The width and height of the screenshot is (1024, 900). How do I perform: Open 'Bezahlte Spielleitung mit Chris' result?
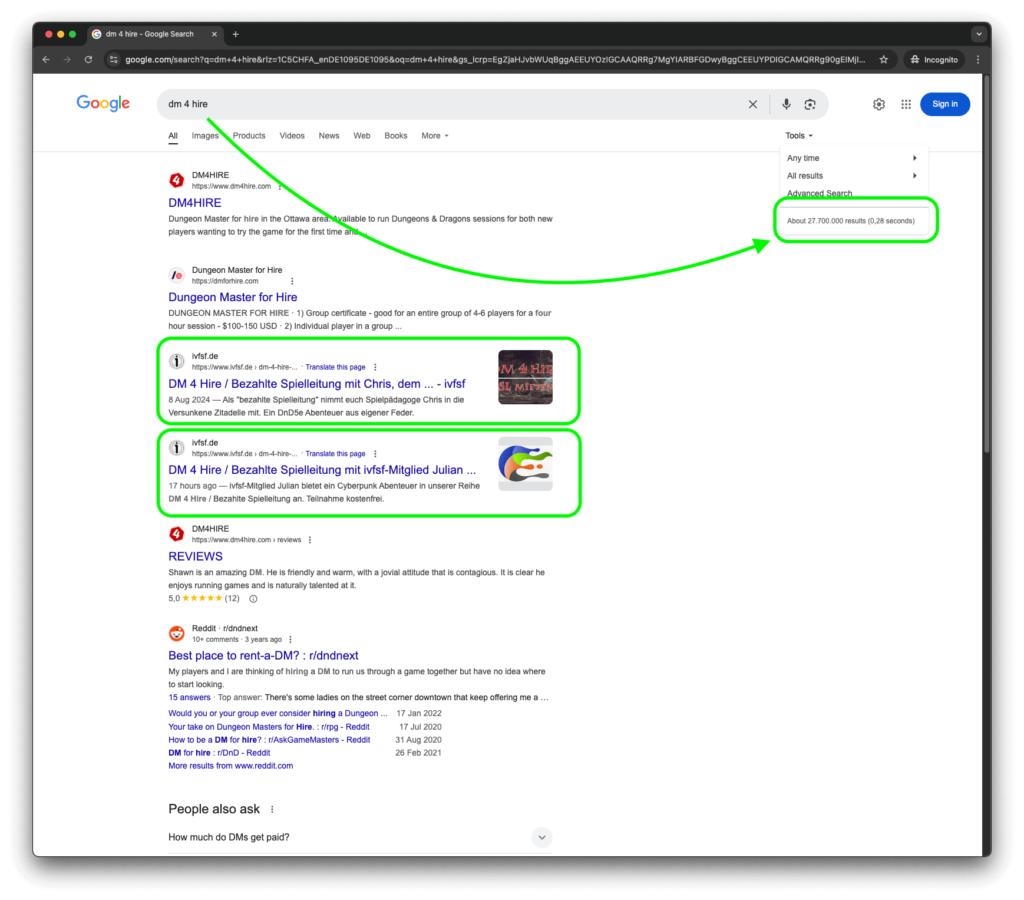click(x=317, y=383)
